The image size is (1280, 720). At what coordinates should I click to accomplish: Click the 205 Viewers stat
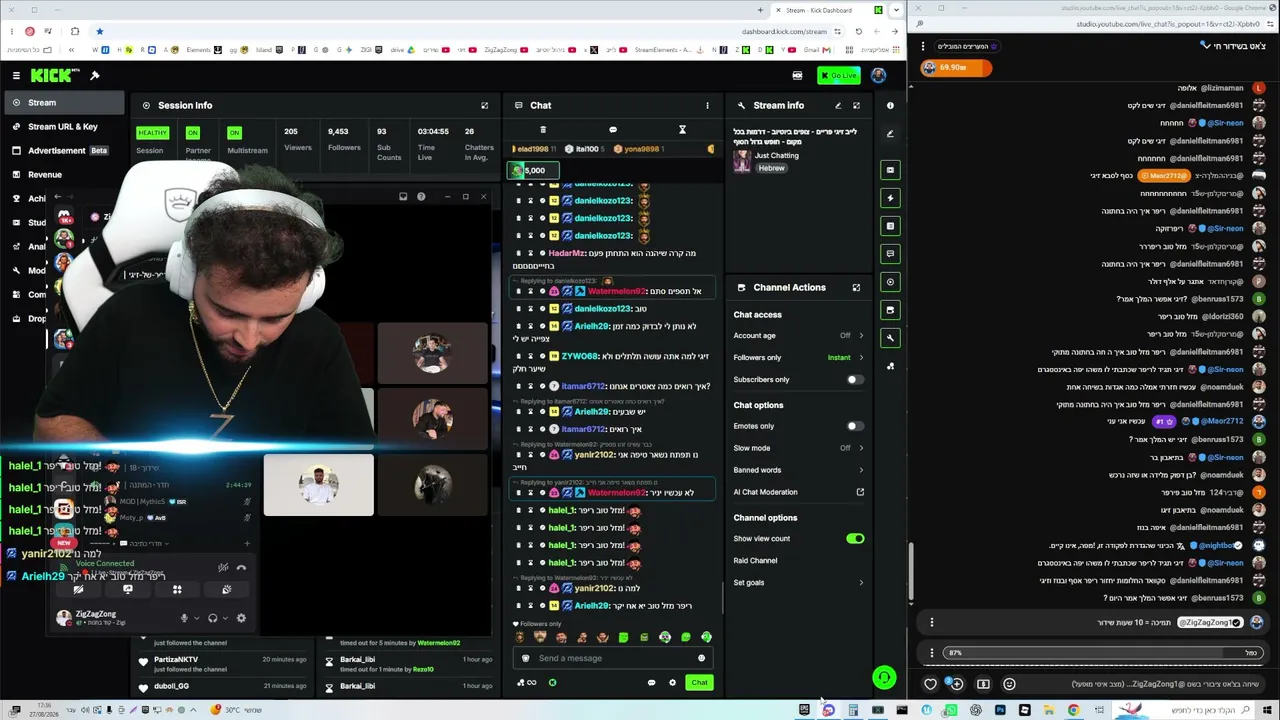point(297,139)
